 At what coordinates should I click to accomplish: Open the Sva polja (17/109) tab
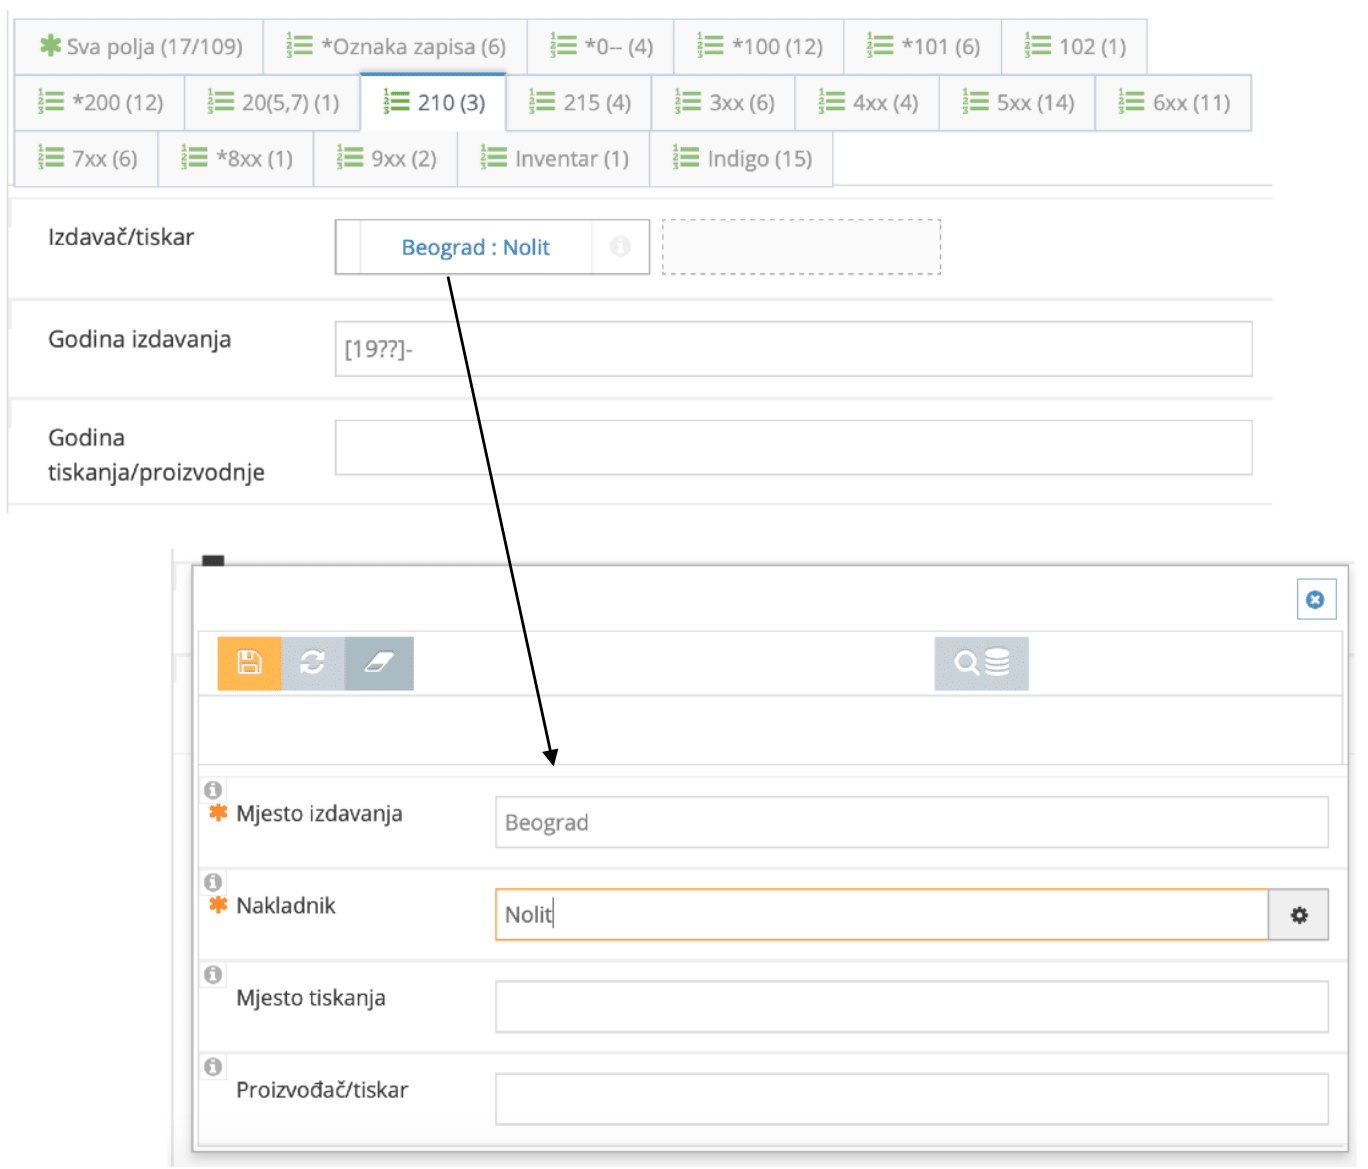tap(140, 47)
